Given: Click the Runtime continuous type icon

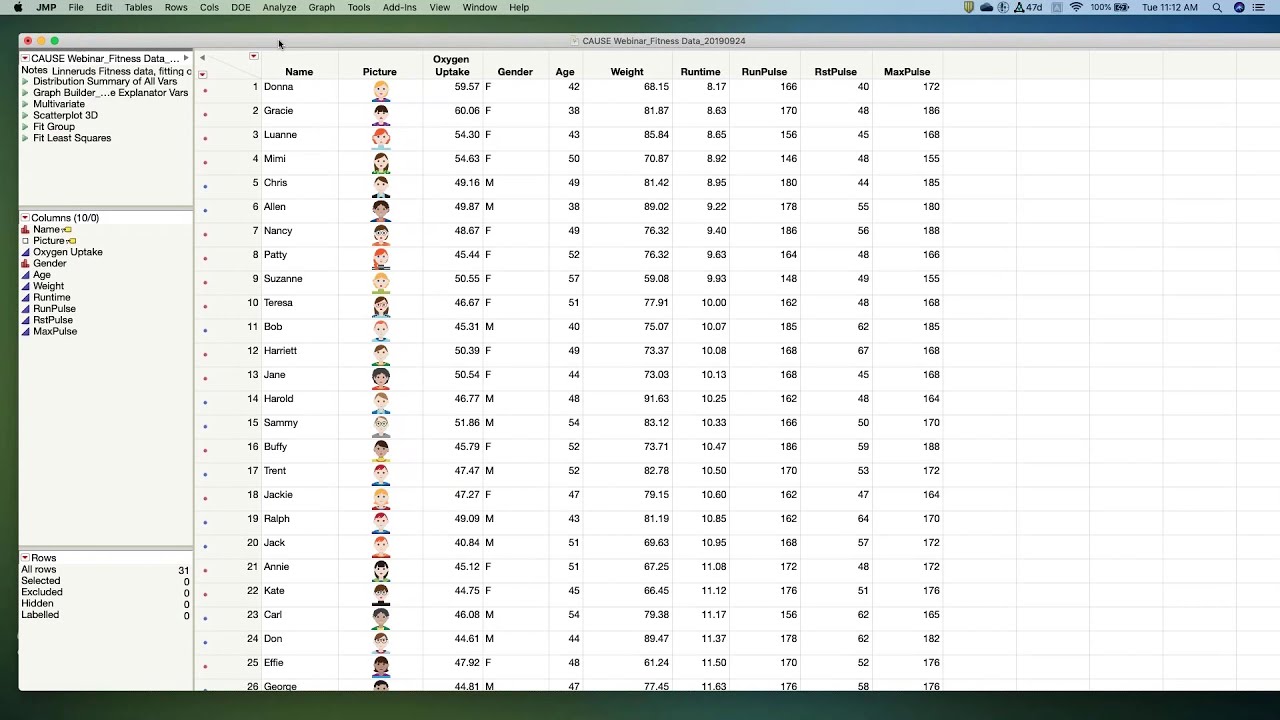Looking at the screenshot, I should pos(26,298).
